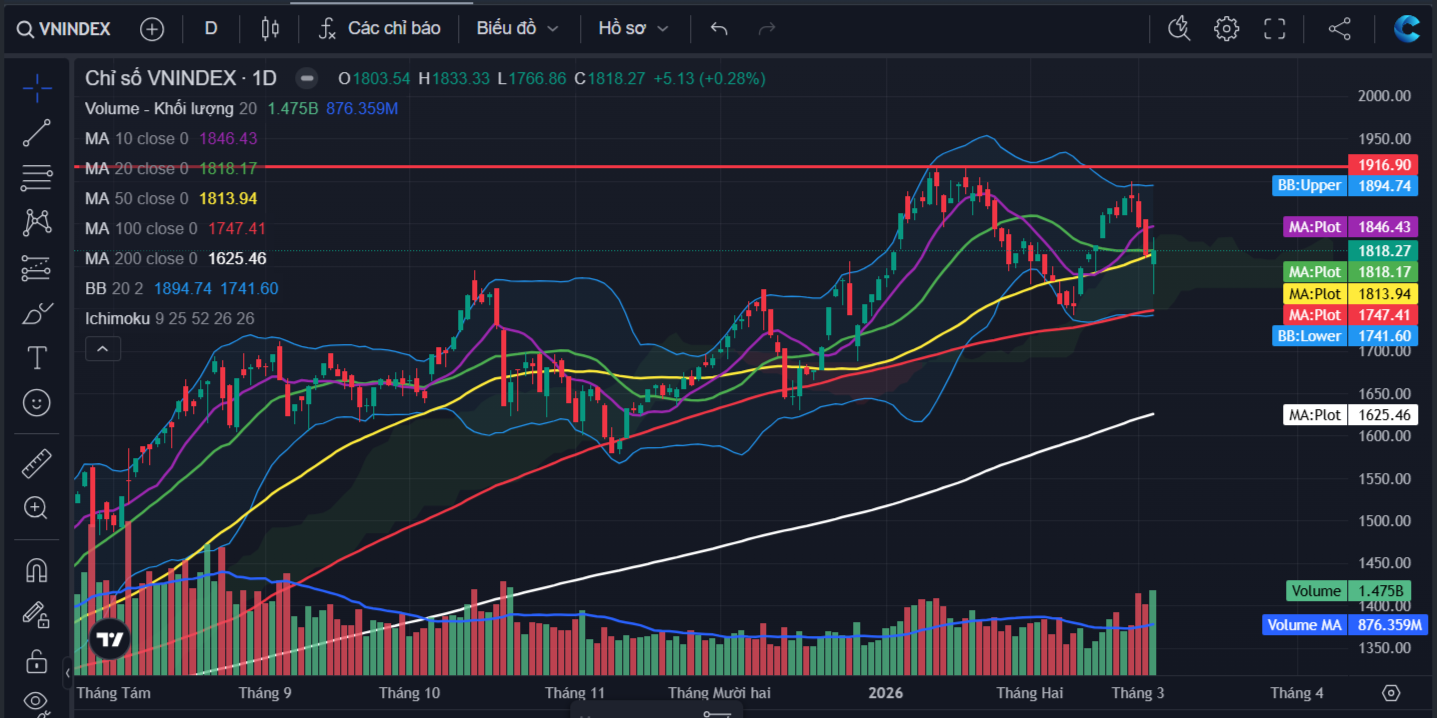This screenshot has height=718, width=1437.
Task: Open the Fibonacci and Gann tools
Action: click(37, 178)
